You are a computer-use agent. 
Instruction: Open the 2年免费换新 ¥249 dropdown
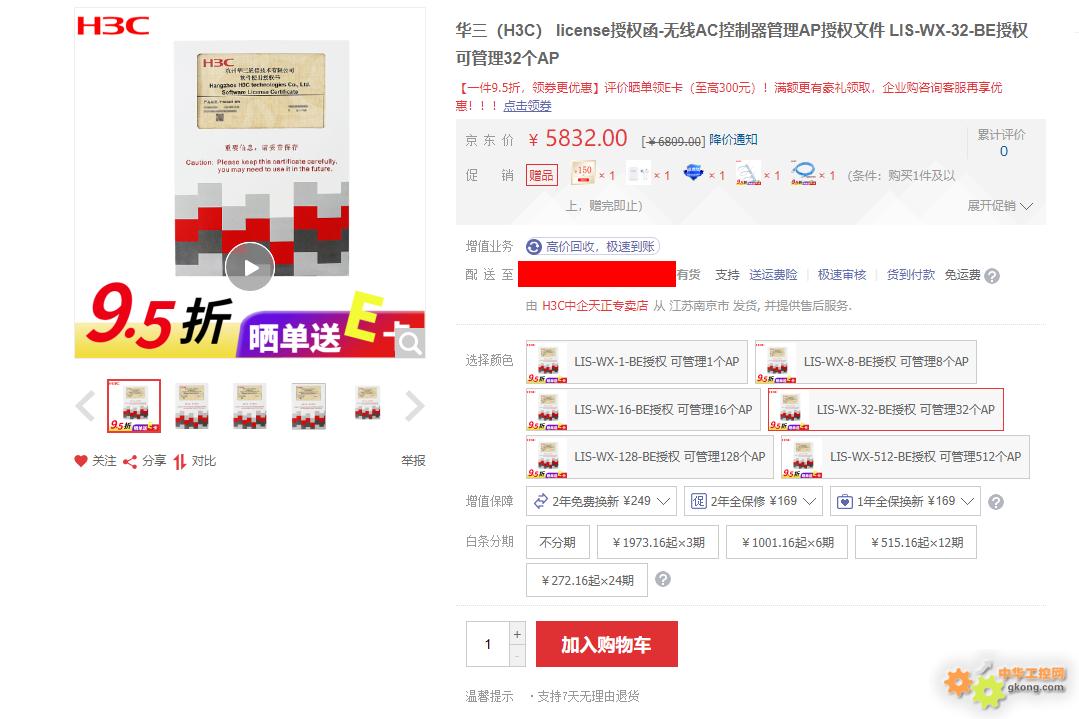click(601, 501)
